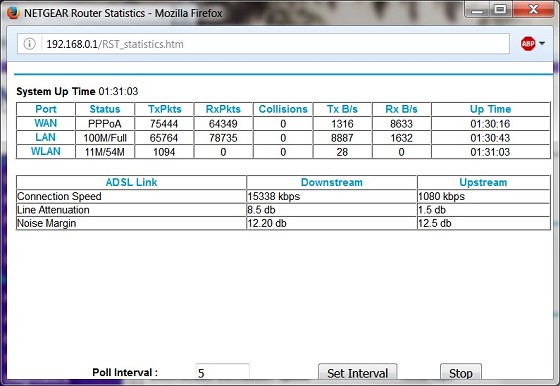Maximize the Firefox window
The width and height of the screenshot is (560, 386).
pyautogui.click(x=500, y=10)
